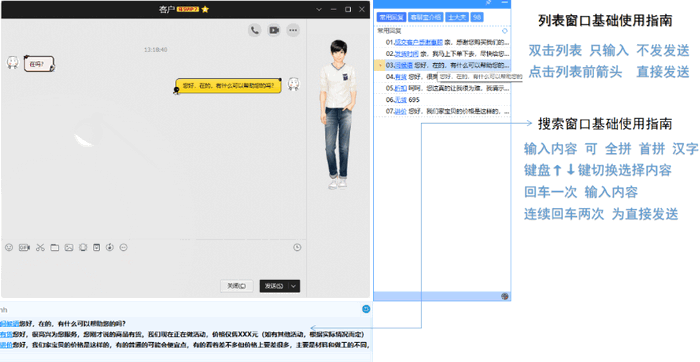Screen dimensions: 700x362
Task: Click the blue refresh icon by search box
Action: click(x=366, y=309)
